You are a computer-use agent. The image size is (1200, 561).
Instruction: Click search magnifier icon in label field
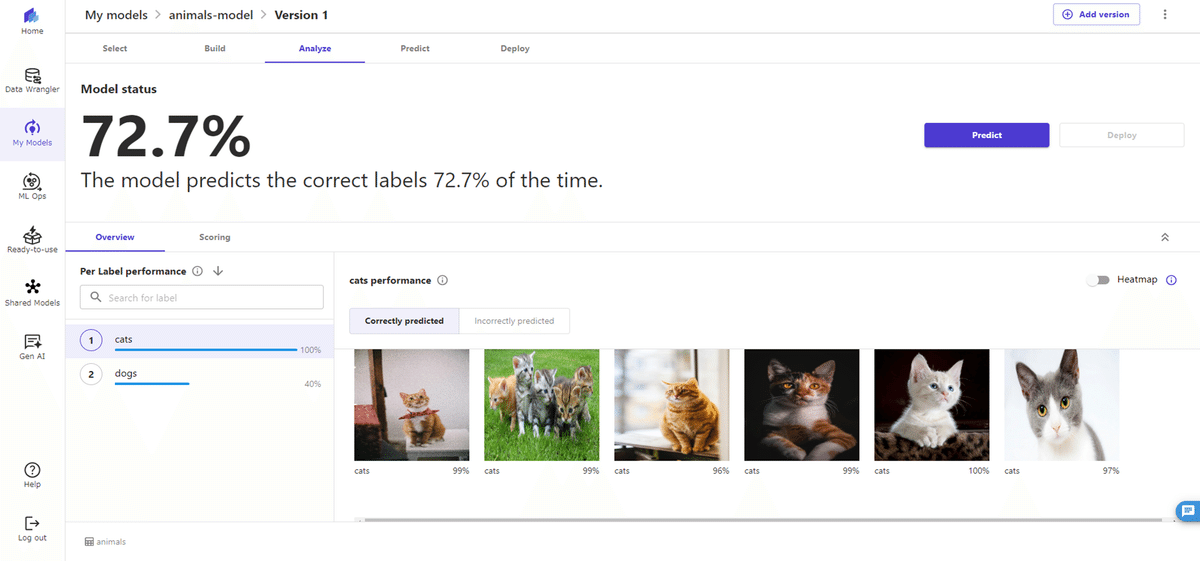coord(96,297)
